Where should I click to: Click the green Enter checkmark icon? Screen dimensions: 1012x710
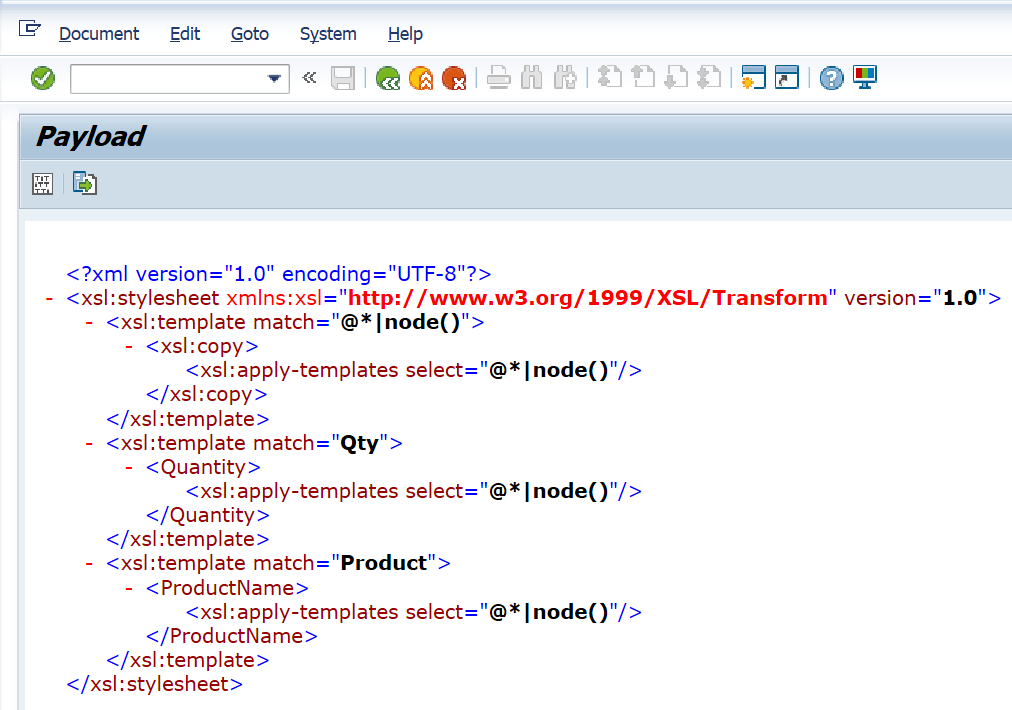43,78
